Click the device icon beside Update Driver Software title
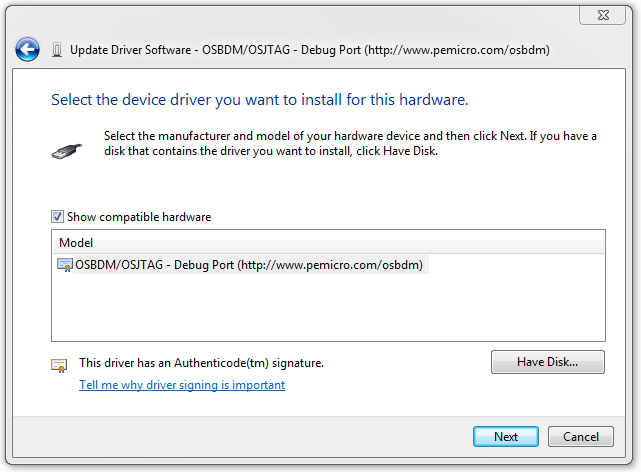 pos(56,50)
